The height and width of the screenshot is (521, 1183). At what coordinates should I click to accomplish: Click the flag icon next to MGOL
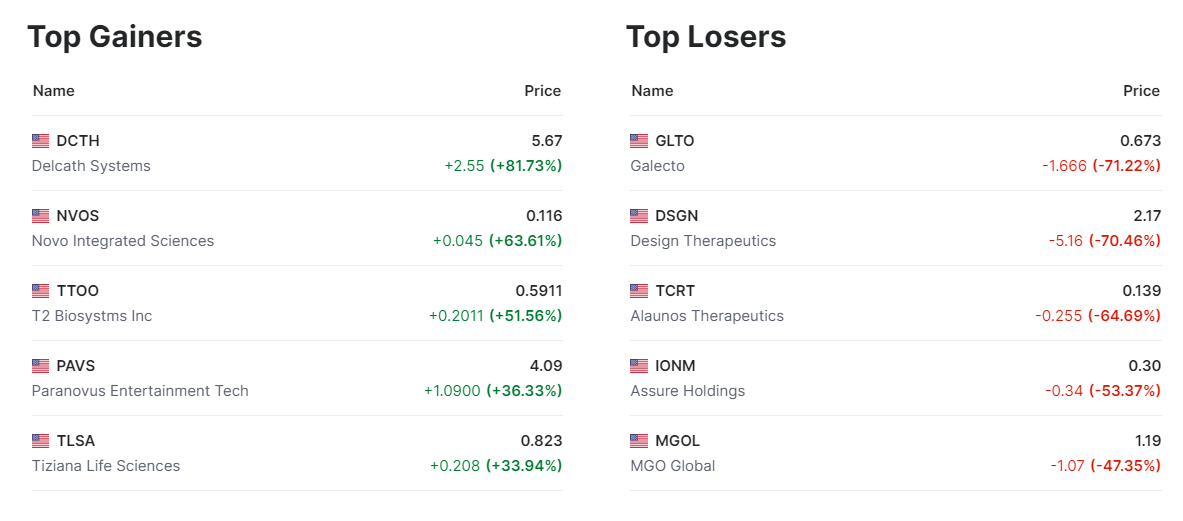(639, 441)
